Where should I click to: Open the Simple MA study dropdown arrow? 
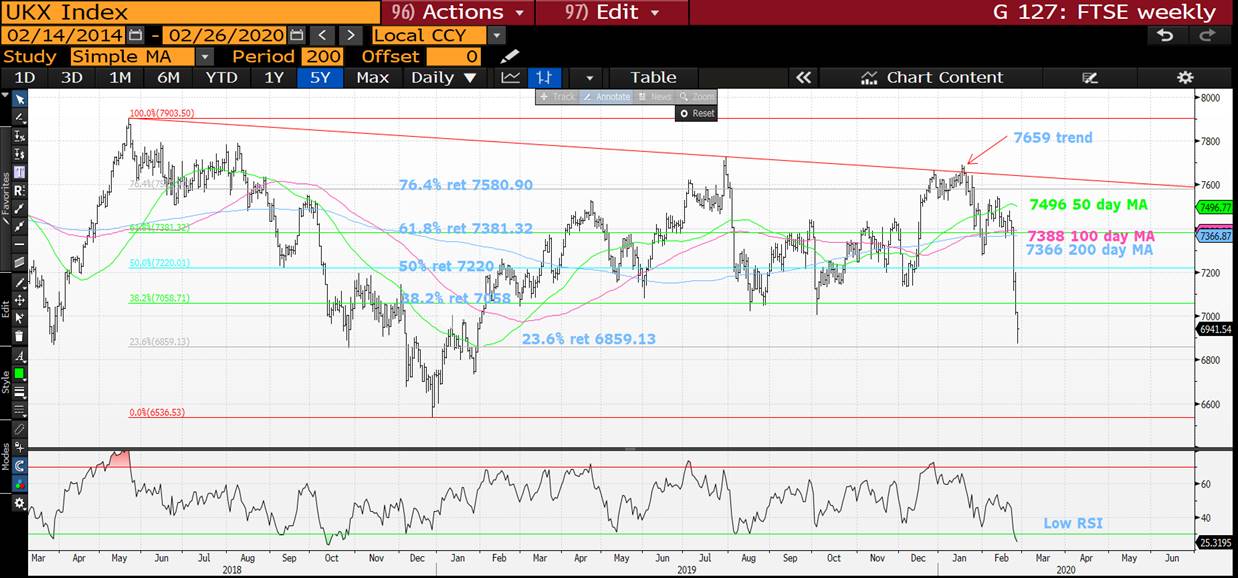tap(204, 56)
